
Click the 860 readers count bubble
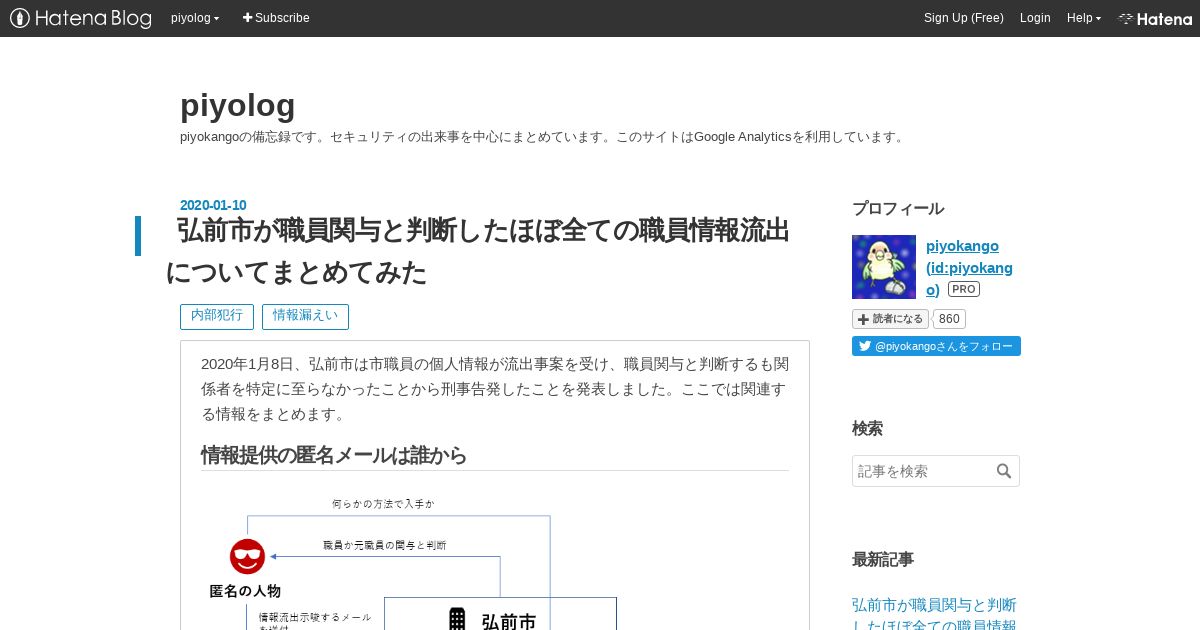(949, 319)
